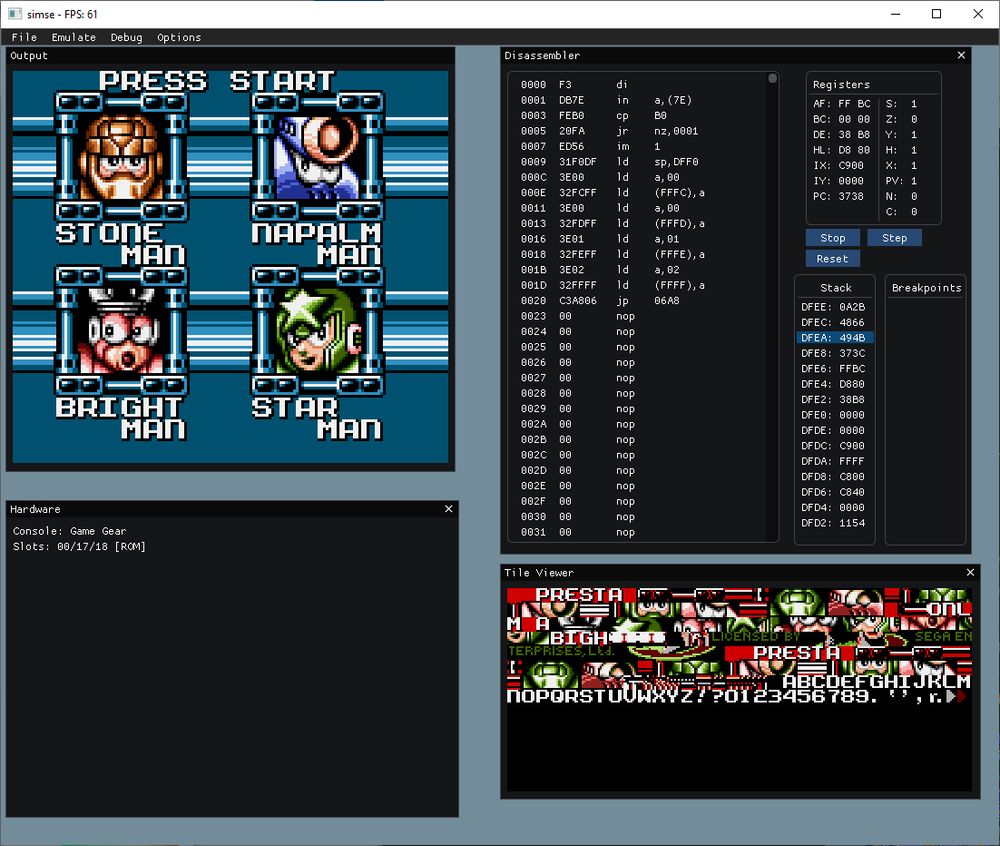Select the highlighted stack entry DFEA: 494B
The height and width of the screenshot is (846, 1000).
[834, 338]
